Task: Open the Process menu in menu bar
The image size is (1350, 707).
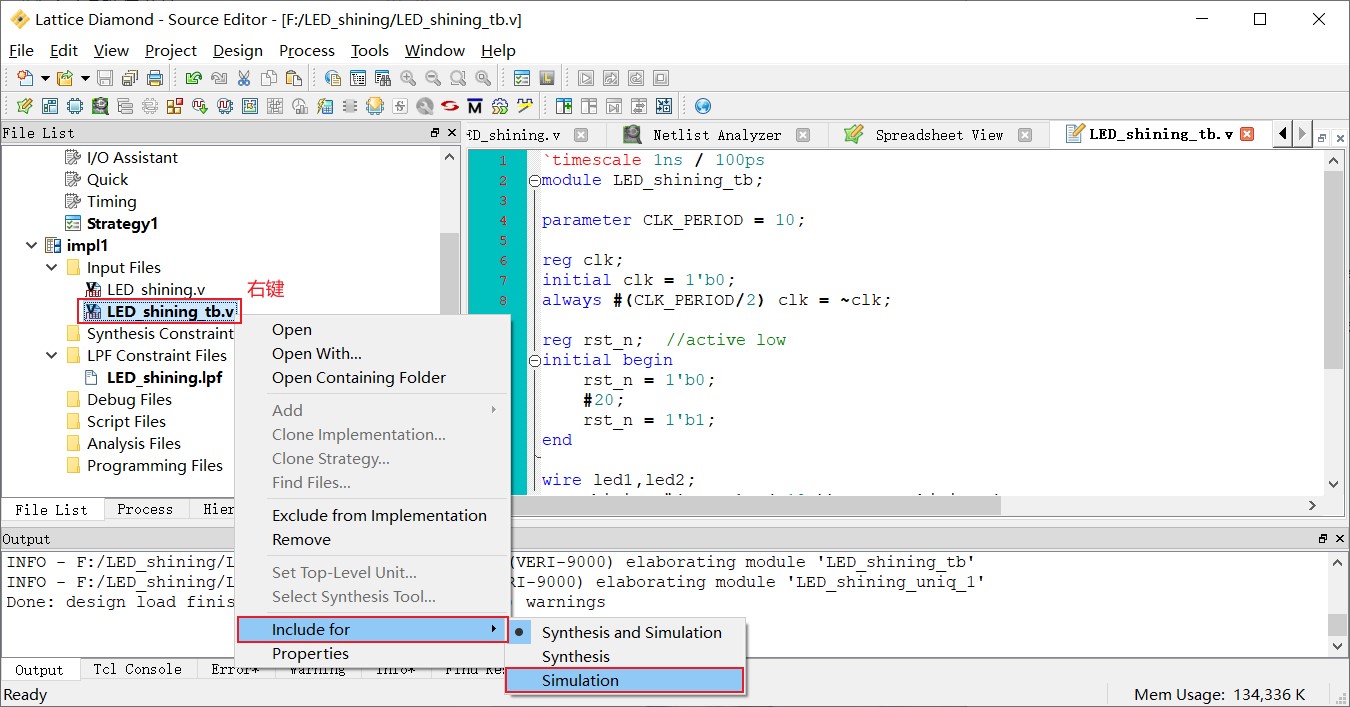Action: click(306, 50)
